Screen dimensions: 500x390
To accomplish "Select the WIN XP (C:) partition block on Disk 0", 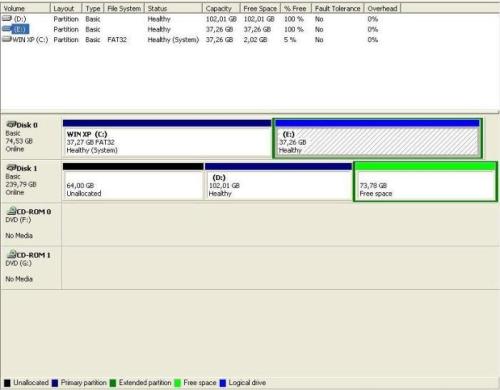I will [x=167, y=138].
